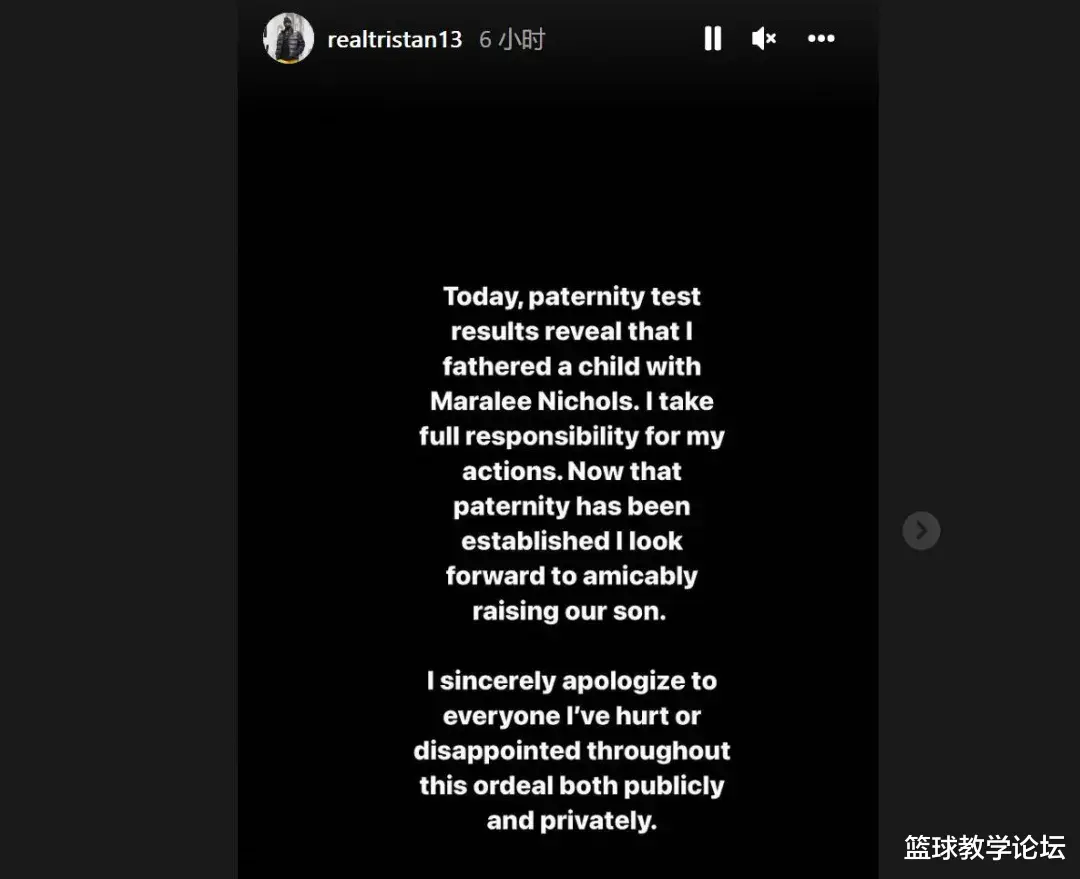
Task: Click the "I sincerely apologize to" line
Action: point(572,682)
